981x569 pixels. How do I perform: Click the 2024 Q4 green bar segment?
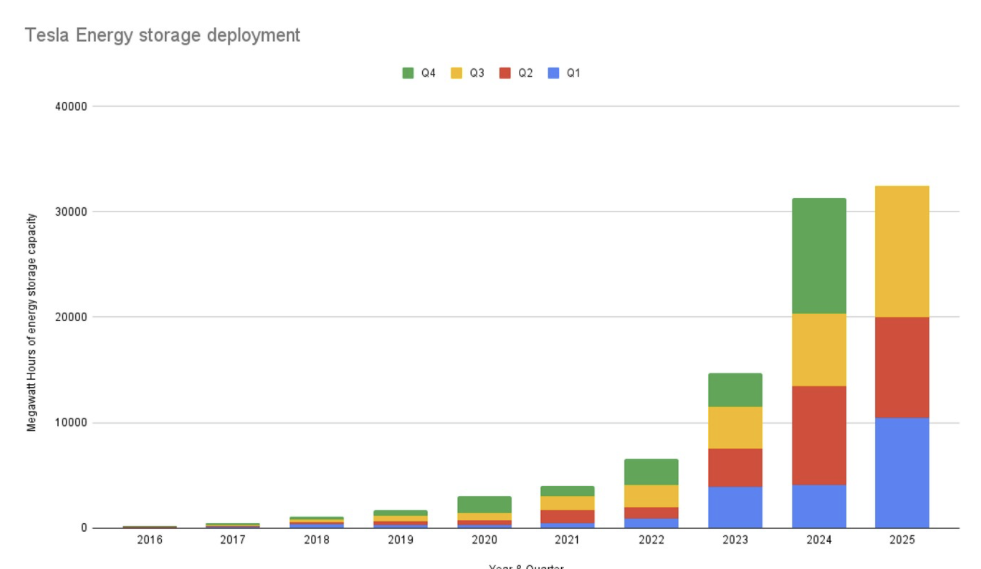click(818, 255)
